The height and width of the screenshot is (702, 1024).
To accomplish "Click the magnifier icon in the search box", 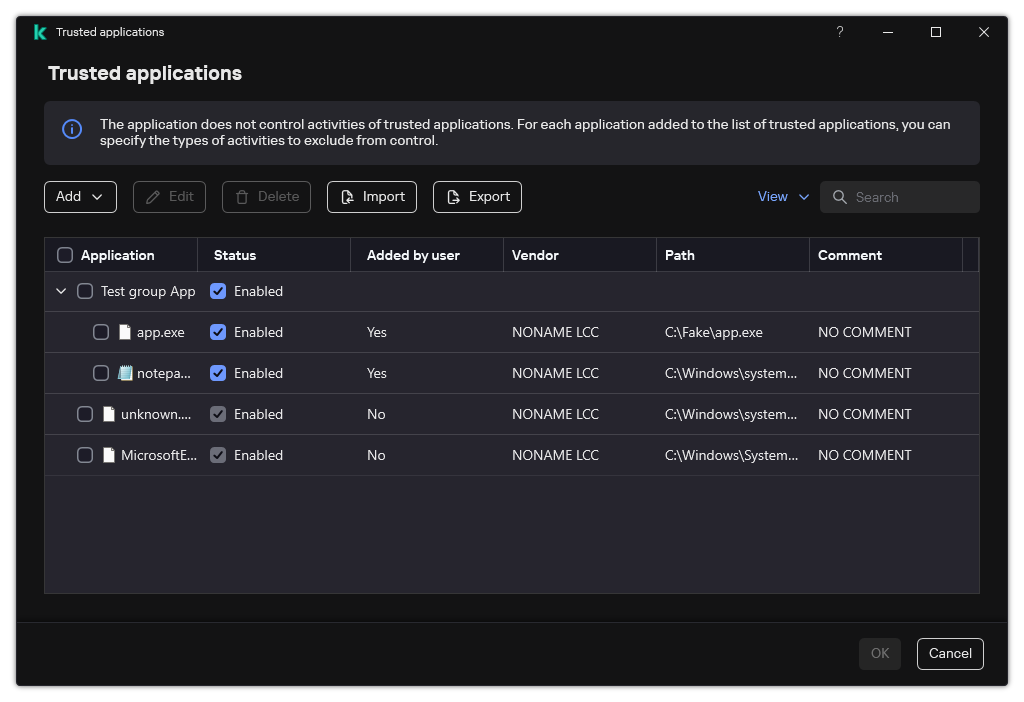I will point(840,197).
